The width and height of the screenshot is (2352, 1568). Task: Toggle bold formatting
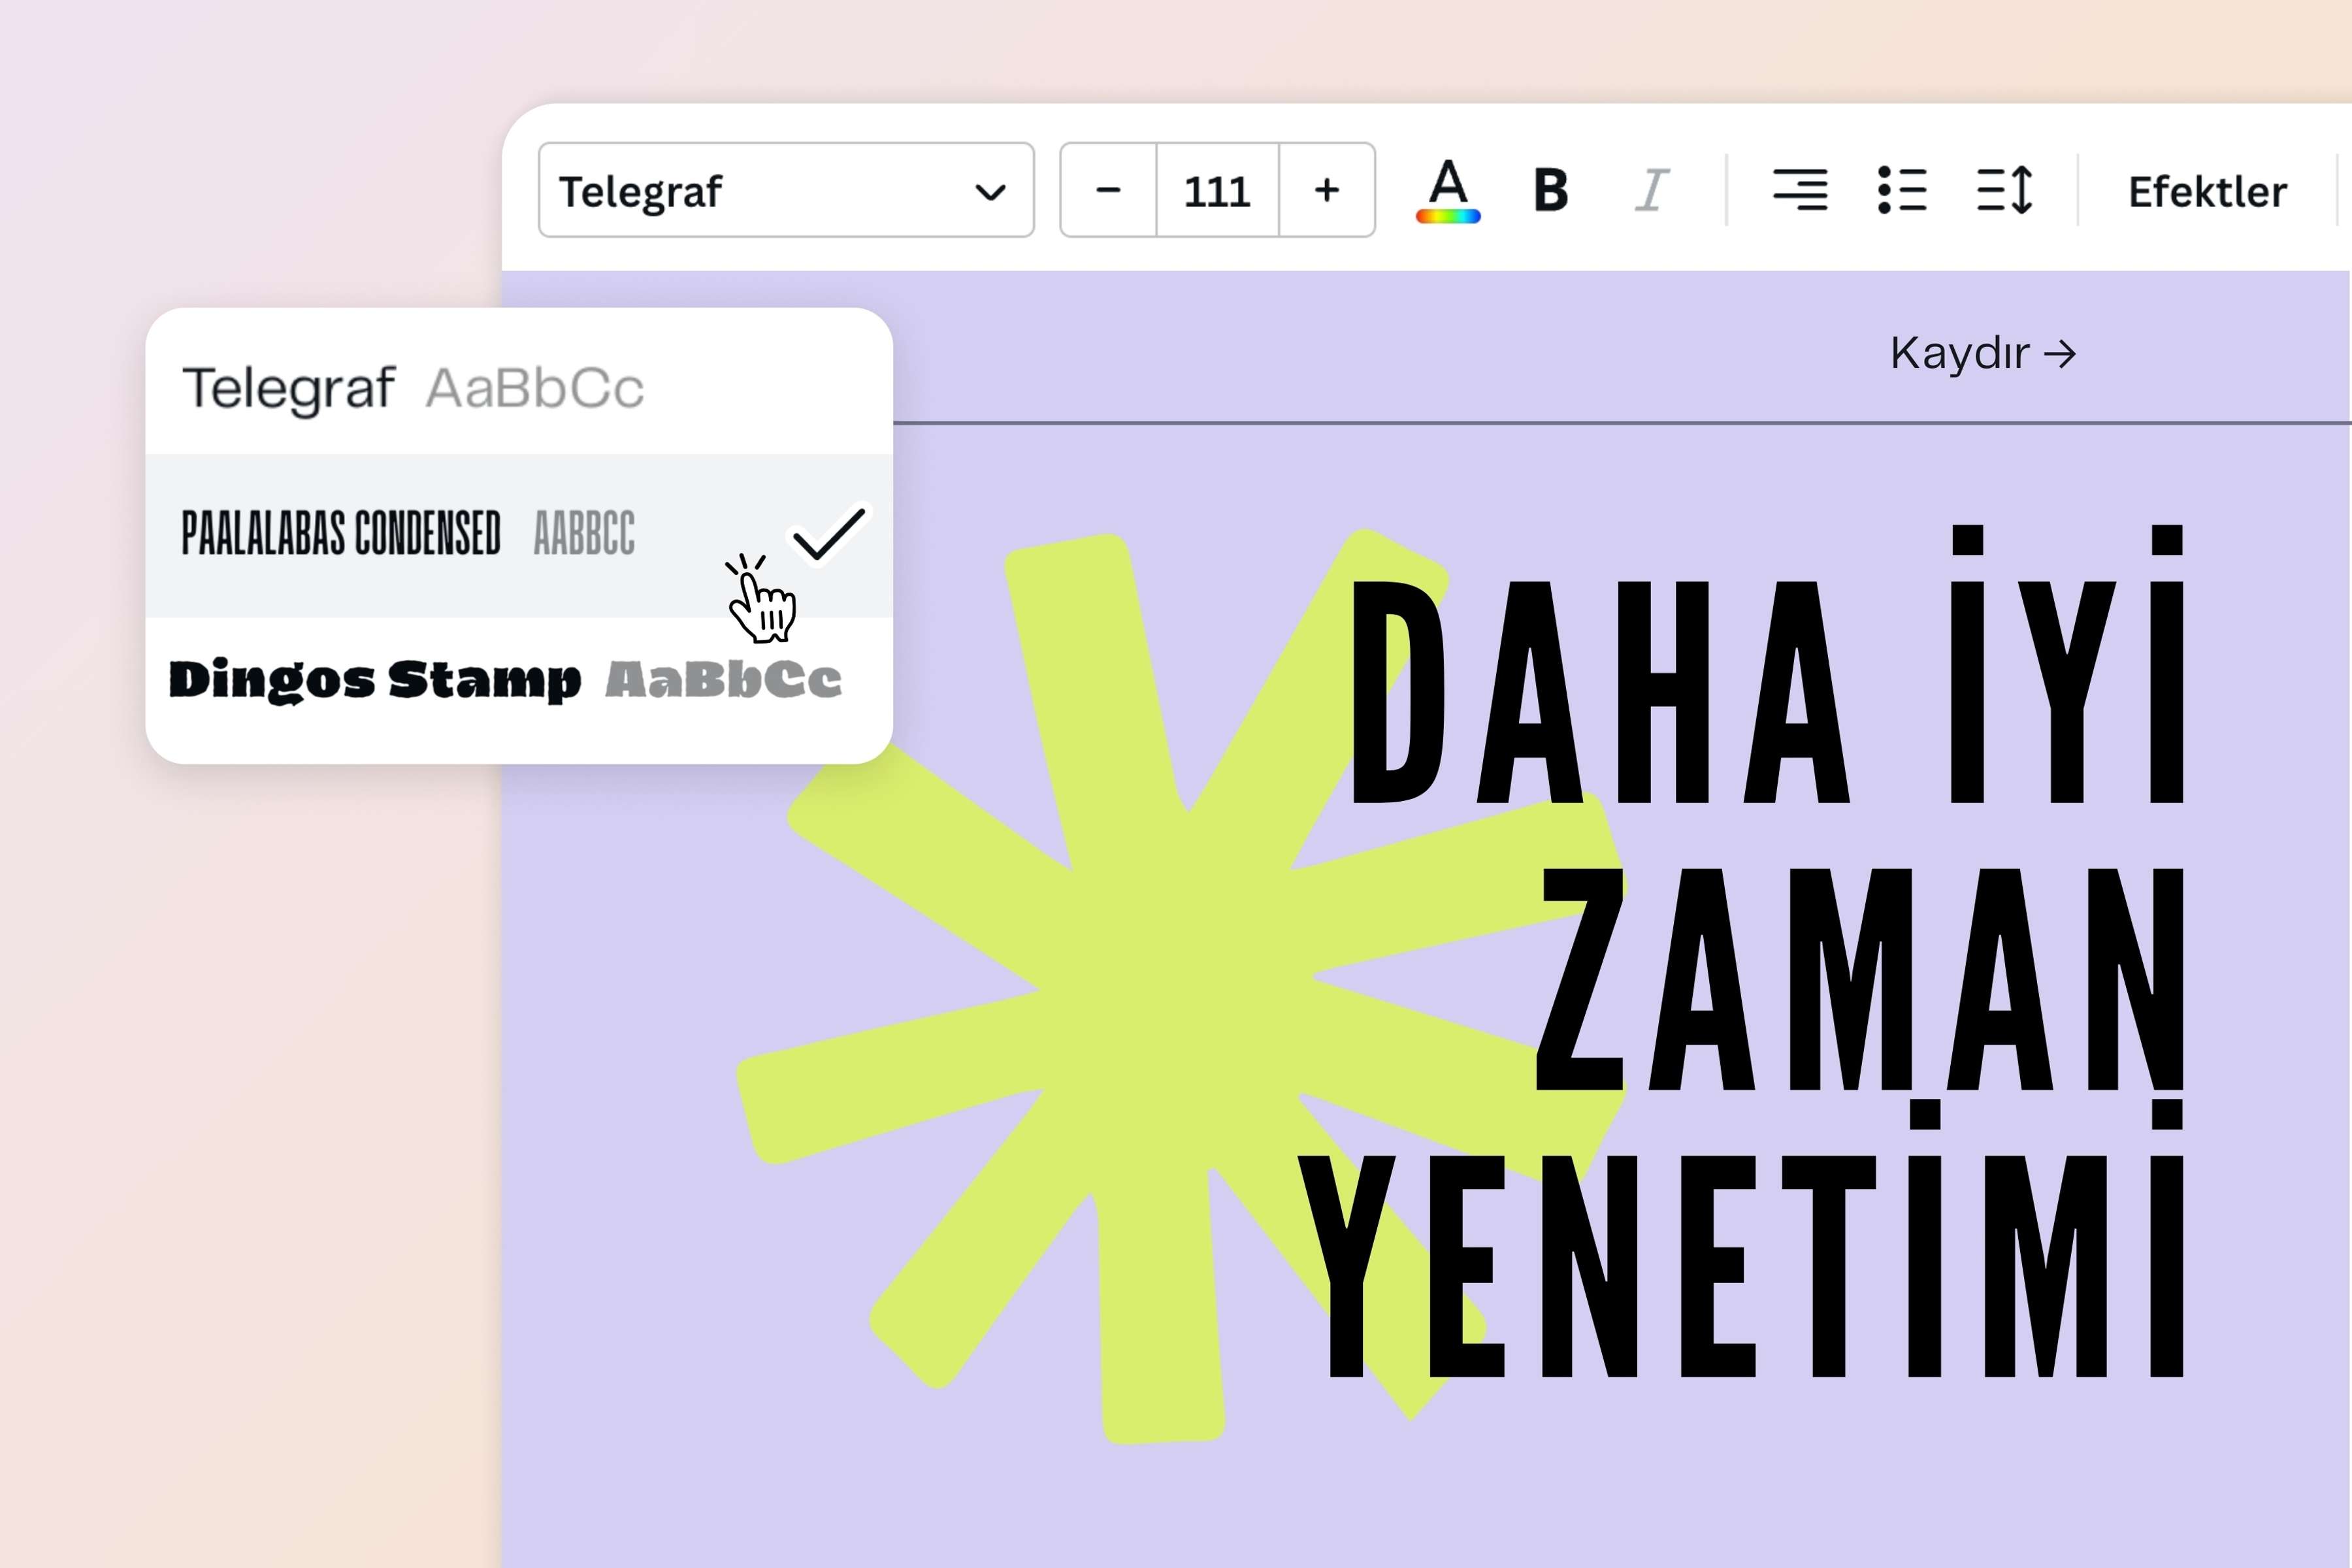point(1551,190)
